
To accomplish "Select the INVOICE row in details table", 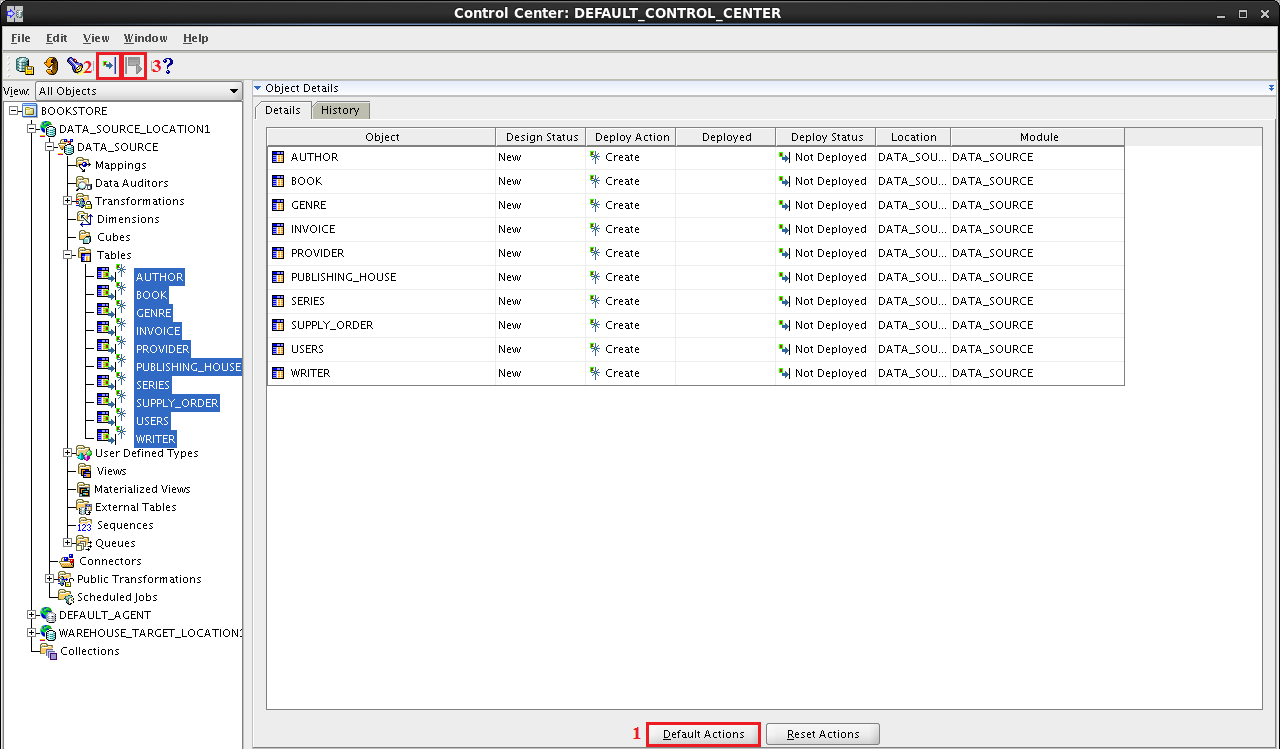I will point(695,229).
